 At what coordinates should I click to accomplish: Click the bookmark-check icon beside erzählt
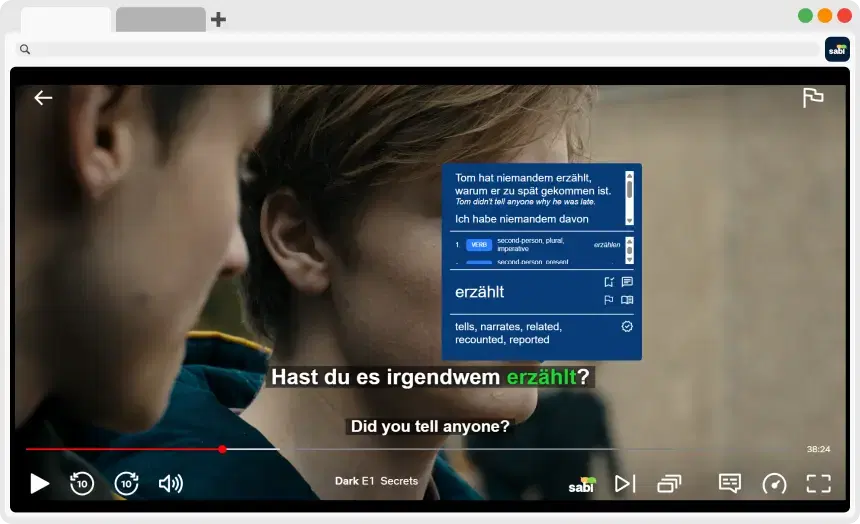609,282
